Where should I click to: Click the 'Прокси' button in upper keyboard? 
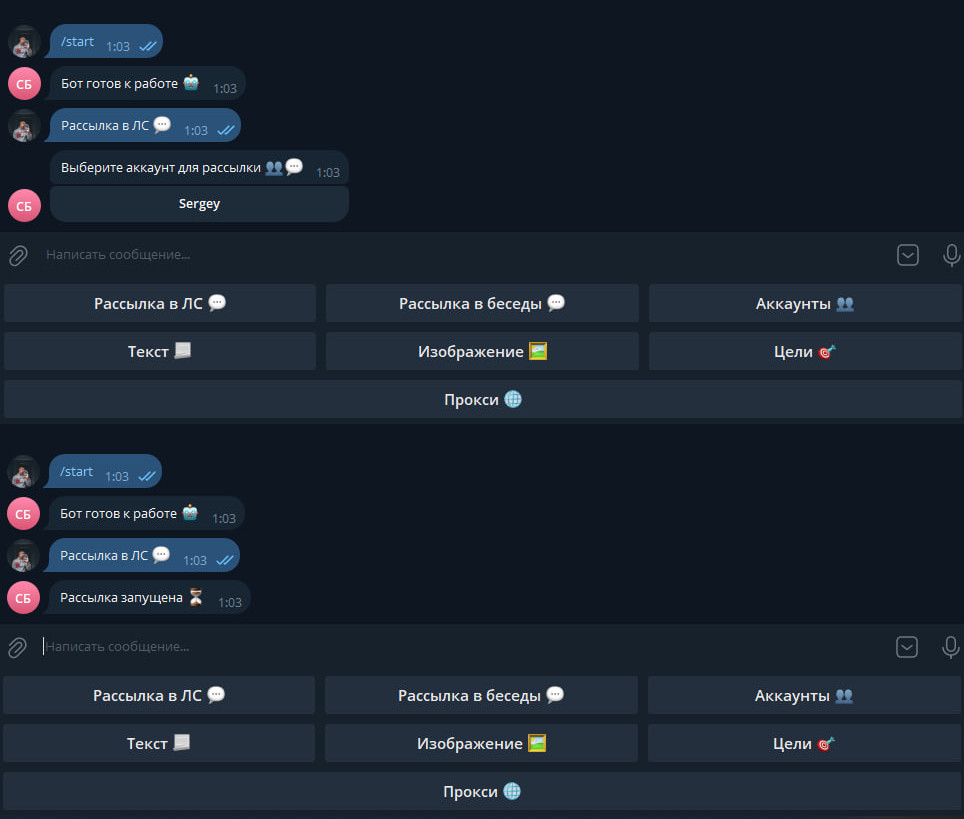(x=482, y=399)
